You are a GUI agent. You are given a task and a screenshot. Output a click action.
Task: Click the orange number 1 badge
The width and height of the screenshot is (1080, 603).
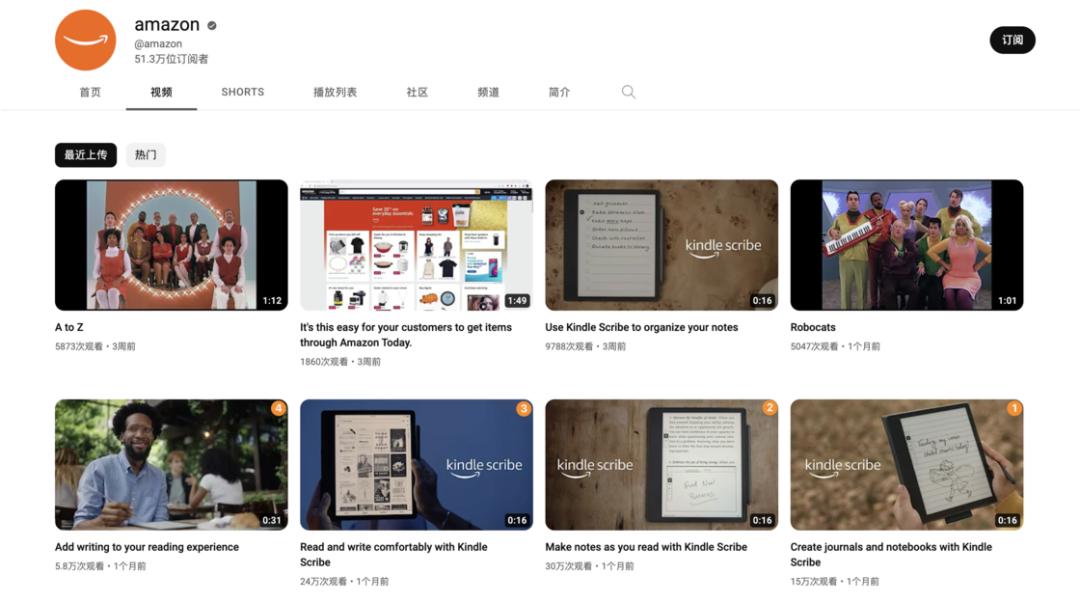point(1014,408)
